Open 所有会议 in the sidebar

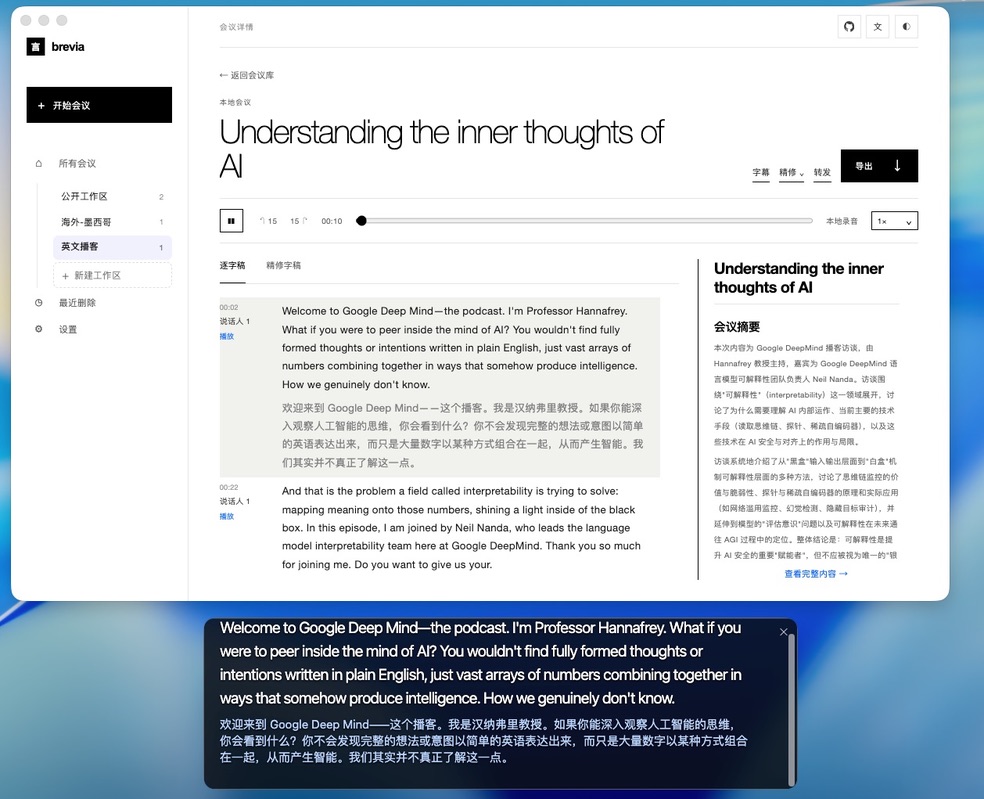click(77, 163)
